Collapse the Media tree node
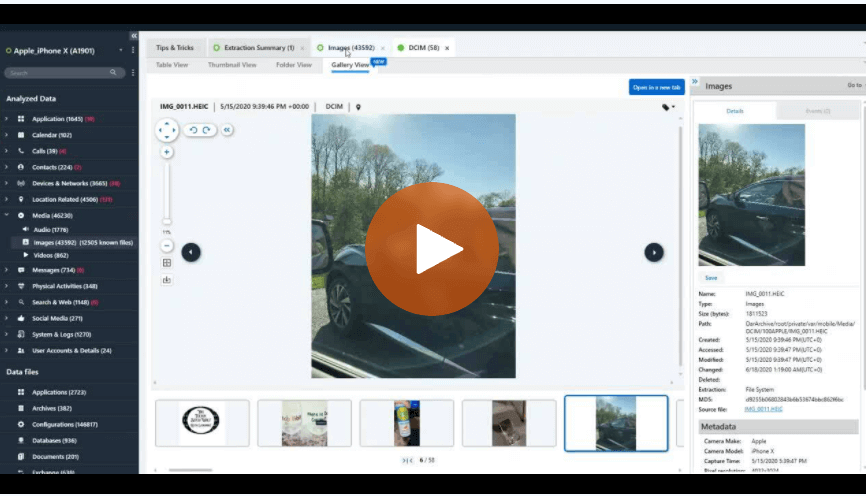 coord(7,215)
